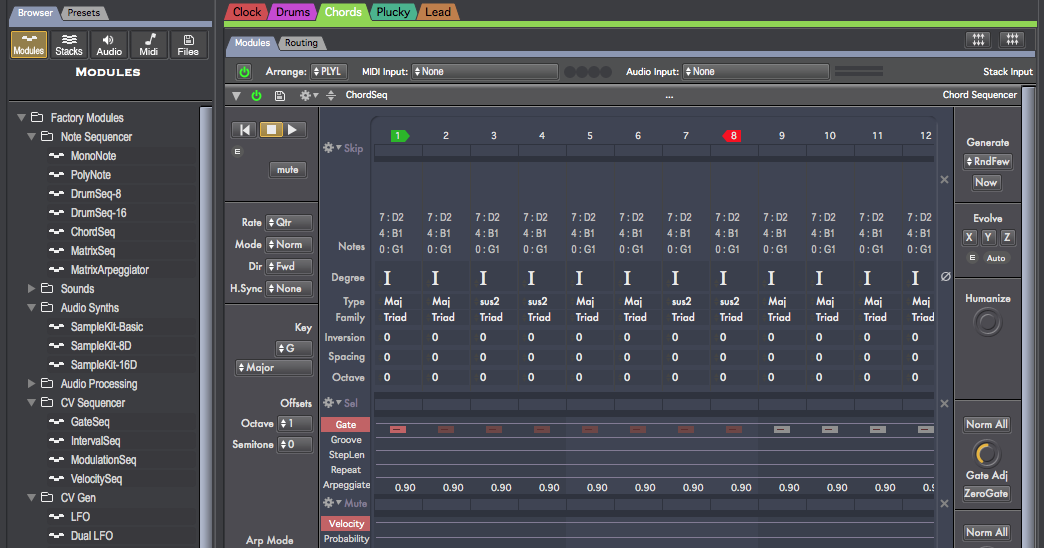Open the MIDI Input dropdown
Image resolution: width=1044 pixels, height=548 pixels.
pos(485,71)
